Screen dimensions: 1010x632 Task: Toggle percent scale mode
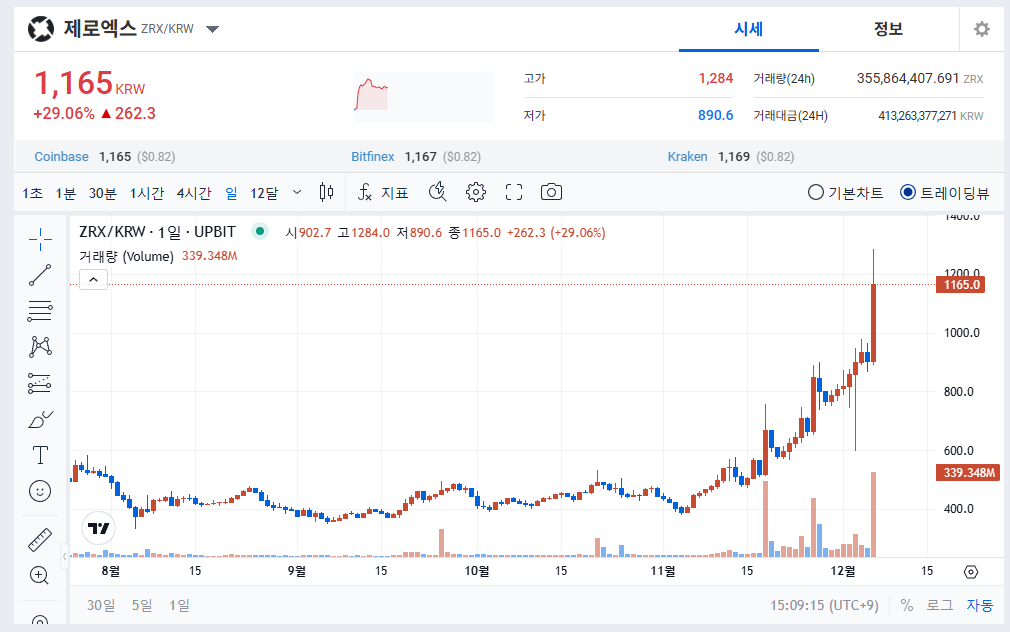(907, 605)
